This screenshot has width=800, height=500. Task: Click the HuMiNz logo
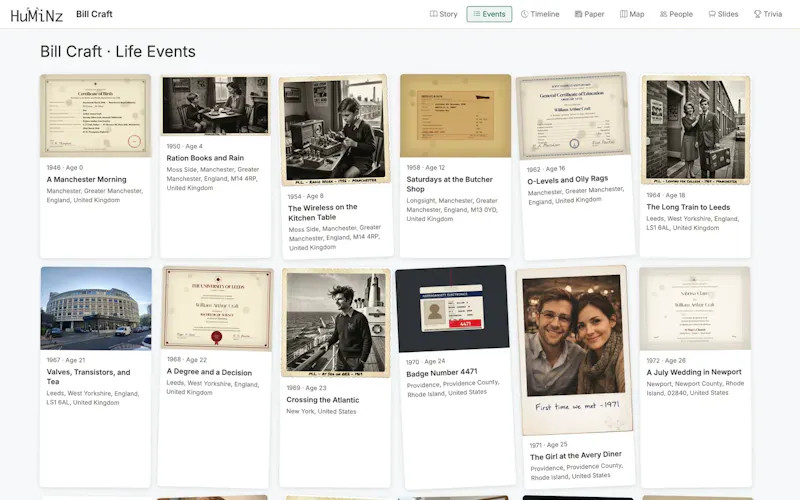pos(36,14)
